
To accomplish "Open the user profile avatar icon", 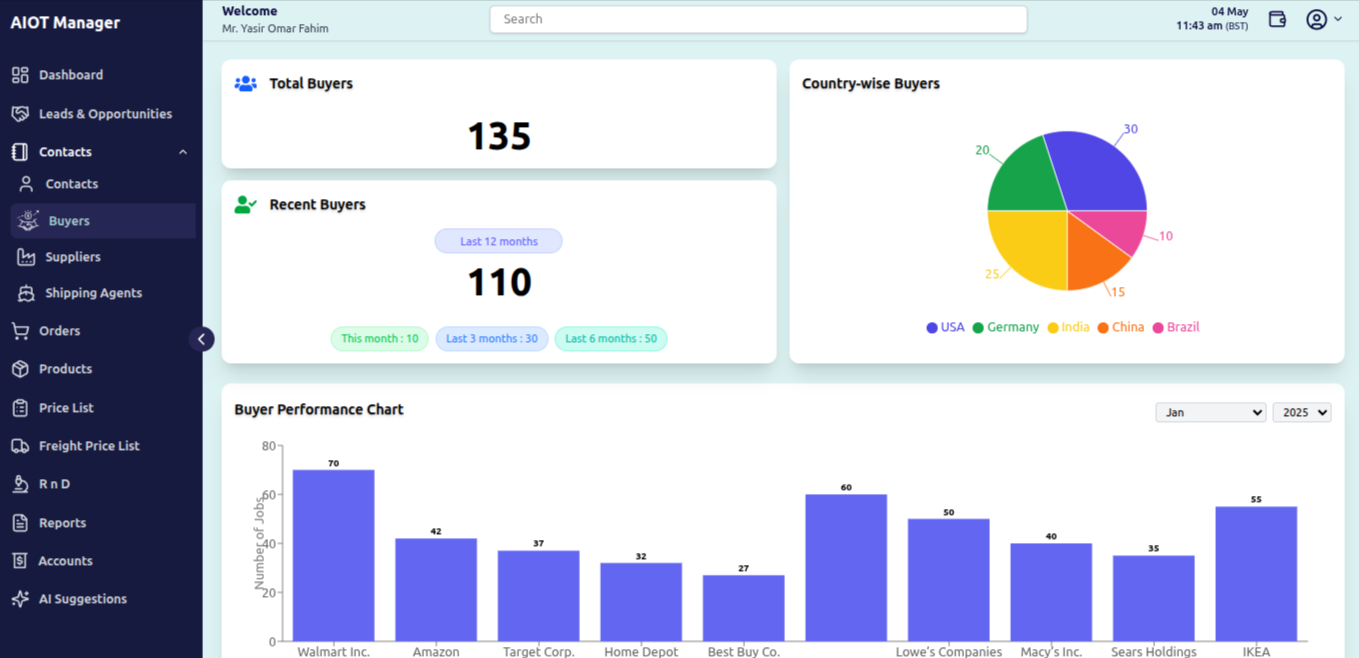I will click(x=1316, y=19).
